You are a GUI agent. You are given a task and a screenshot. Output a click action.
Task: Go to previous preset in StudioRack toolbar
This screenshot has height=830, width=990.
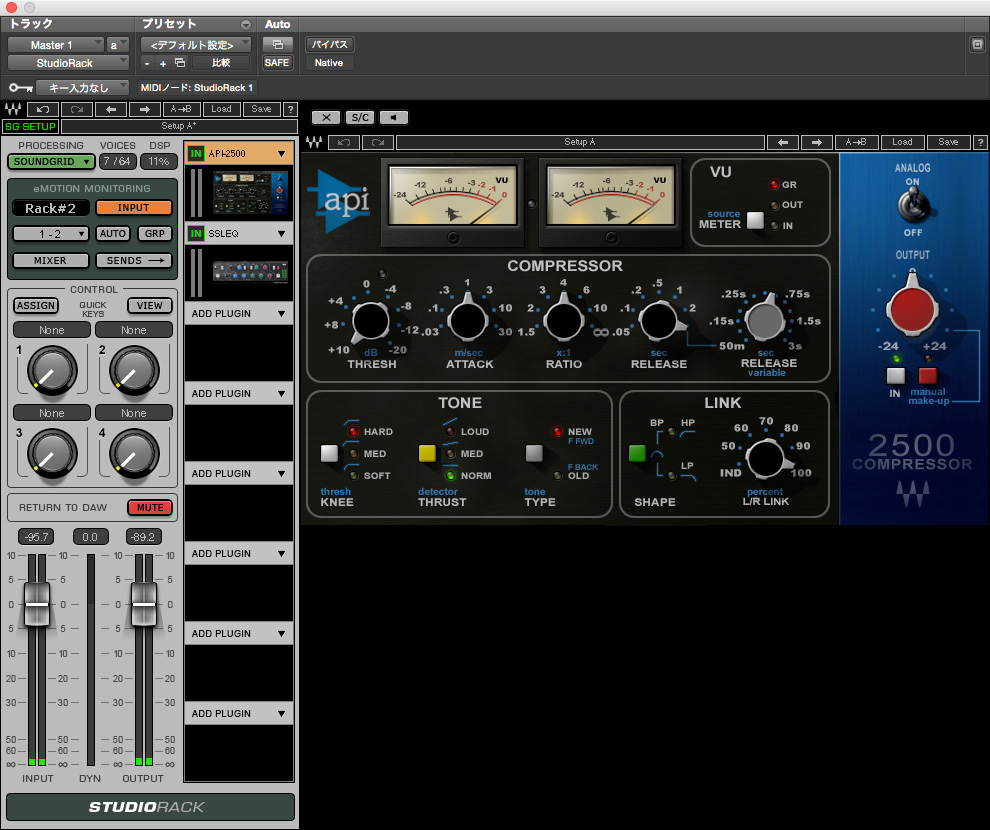tap(111, 109)
